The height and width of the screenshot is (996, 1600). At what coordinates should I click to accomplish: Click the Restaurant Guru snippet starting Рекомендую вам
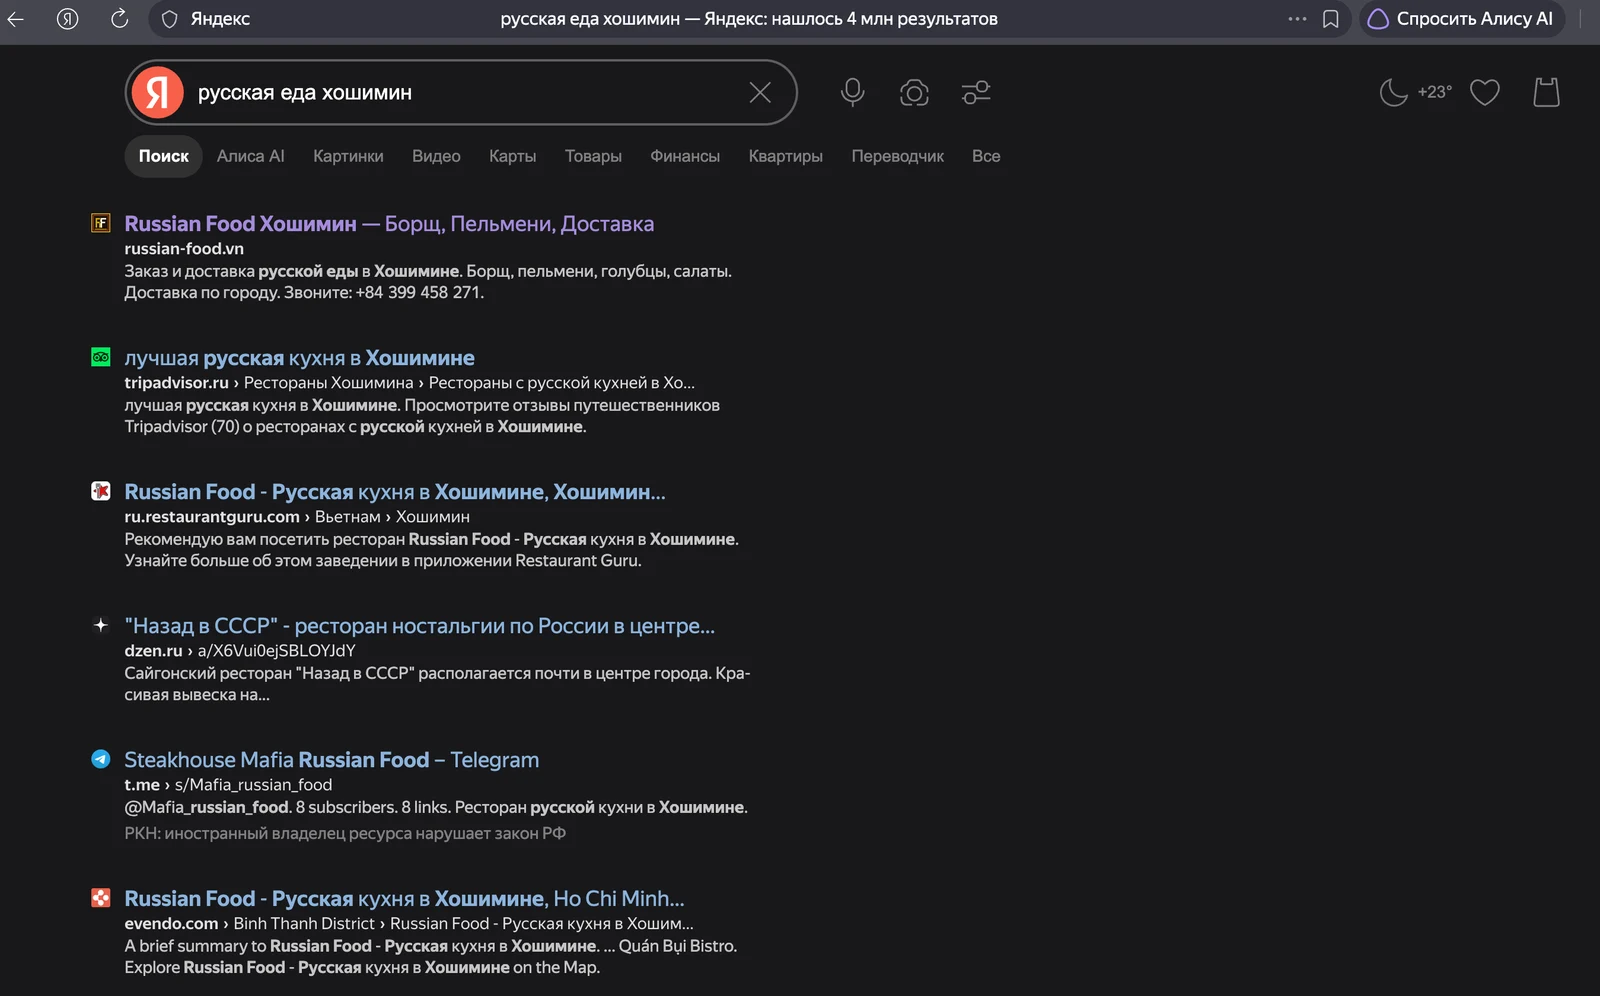click(x=432, y=550)
